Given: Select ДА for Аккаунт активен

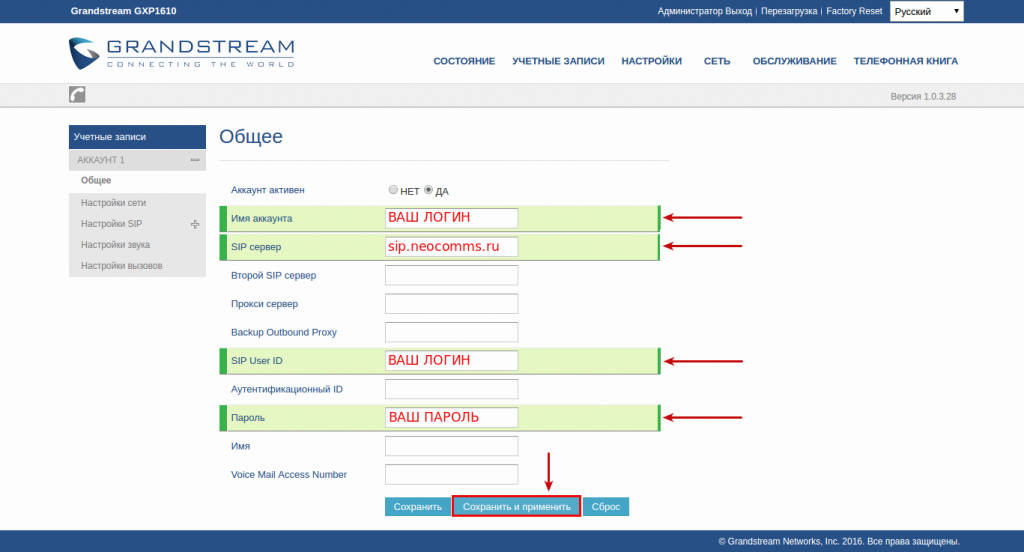Looking at the screenshot, I should pyautogui.click(x=429, y=190).
